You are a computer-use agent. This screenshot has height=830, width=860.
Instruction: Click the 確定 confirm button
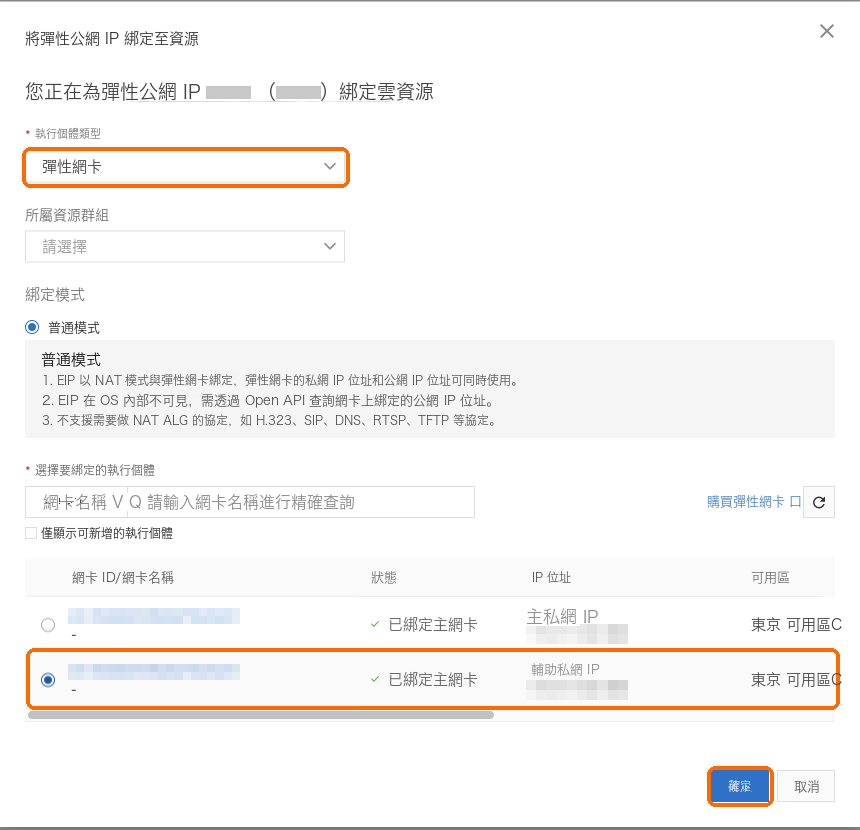[740, 786]
